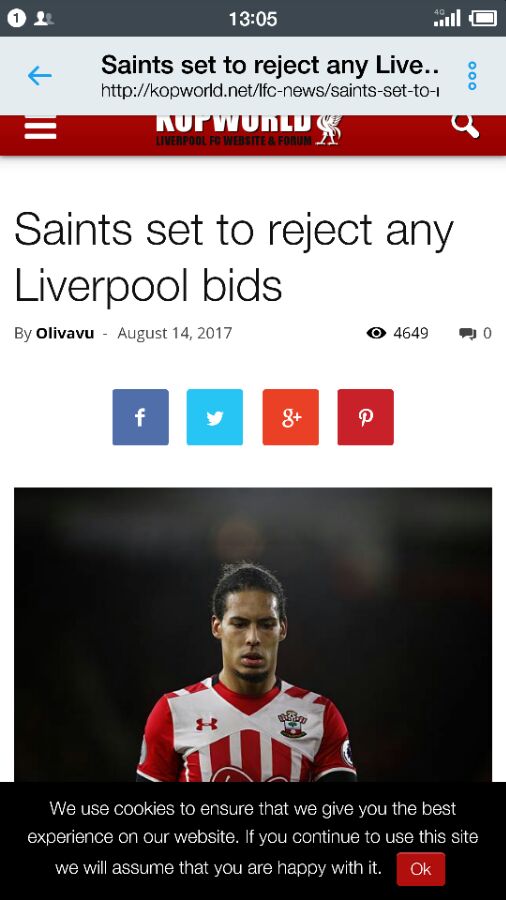Accept cookies with Ok button
The image size is (506, 900).
pos(421,869)
